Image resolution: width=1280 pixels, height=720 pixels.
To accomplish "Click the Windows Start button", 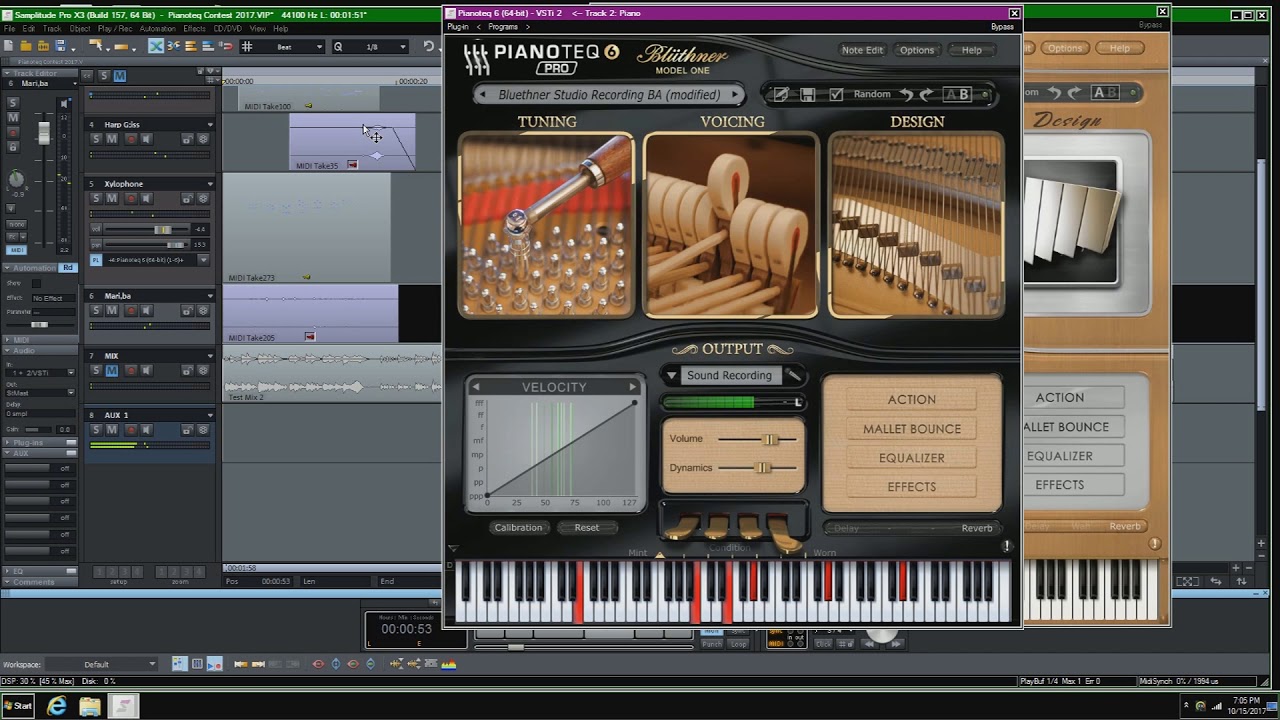I will [19, 706].
